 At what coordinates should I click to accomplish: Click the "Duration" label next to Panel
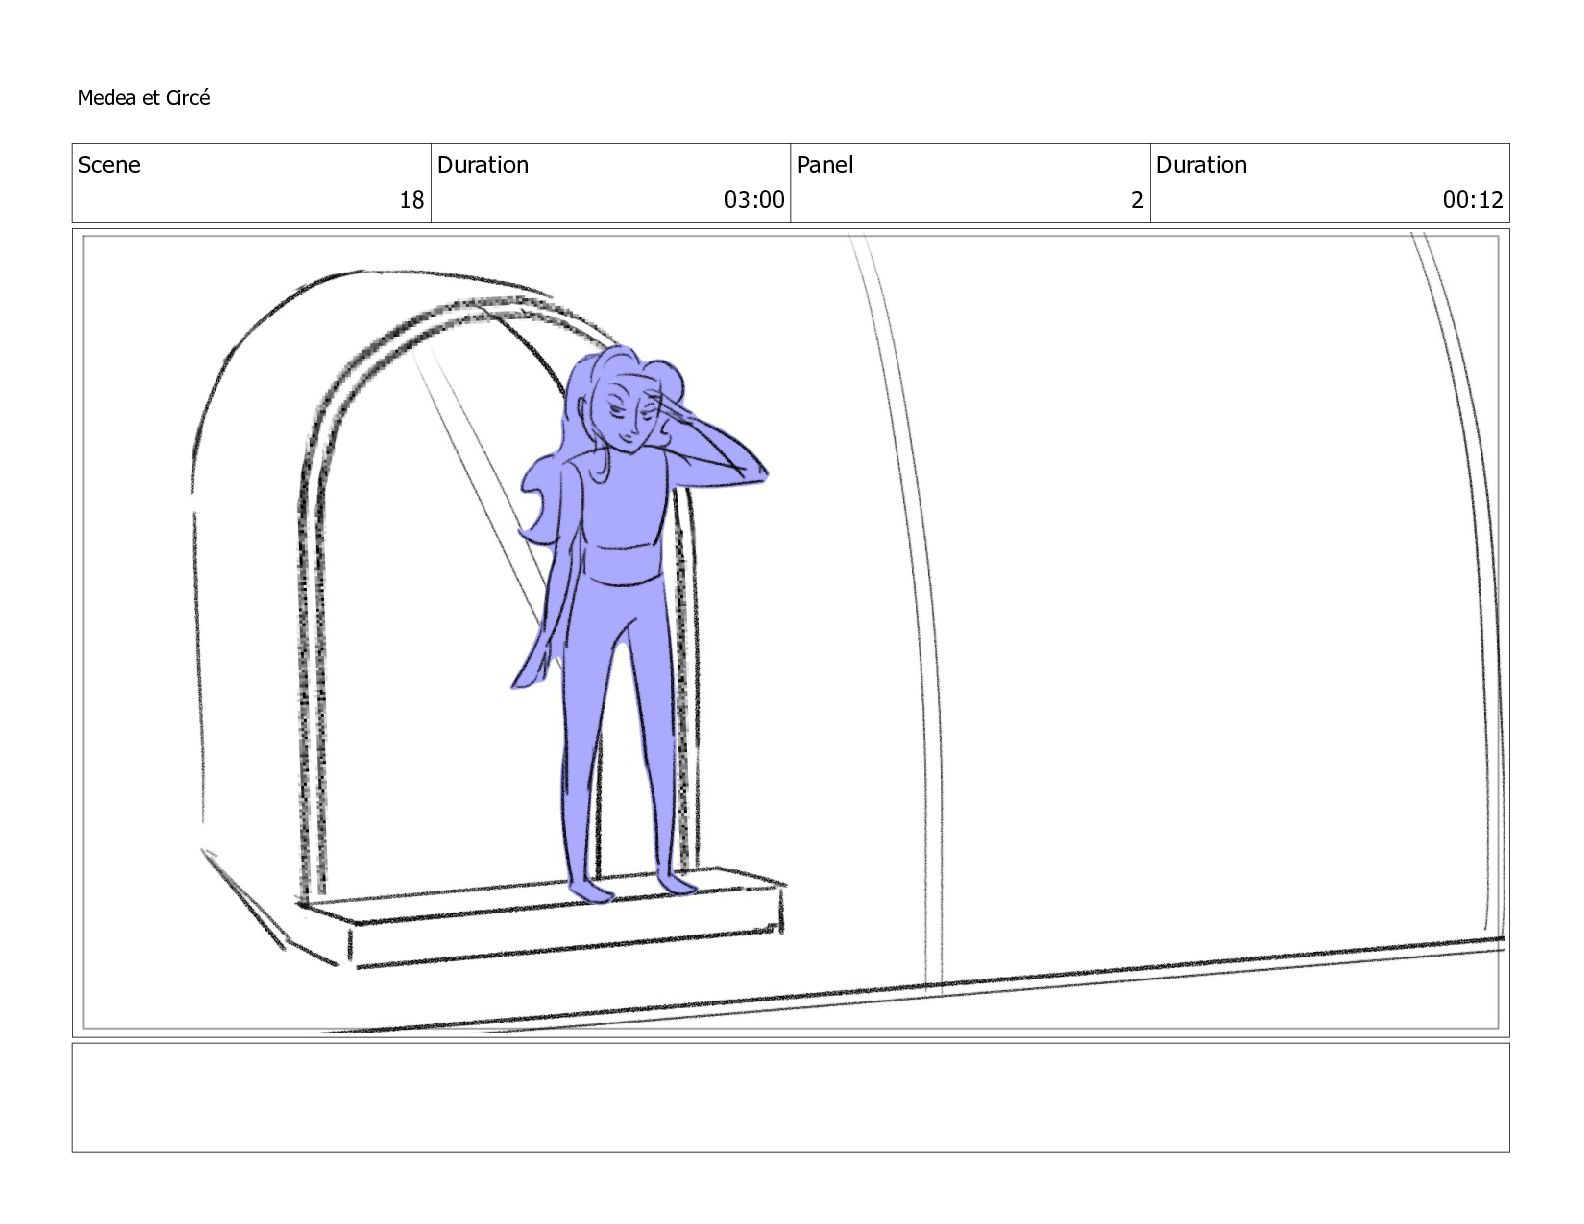point(1201,165)
